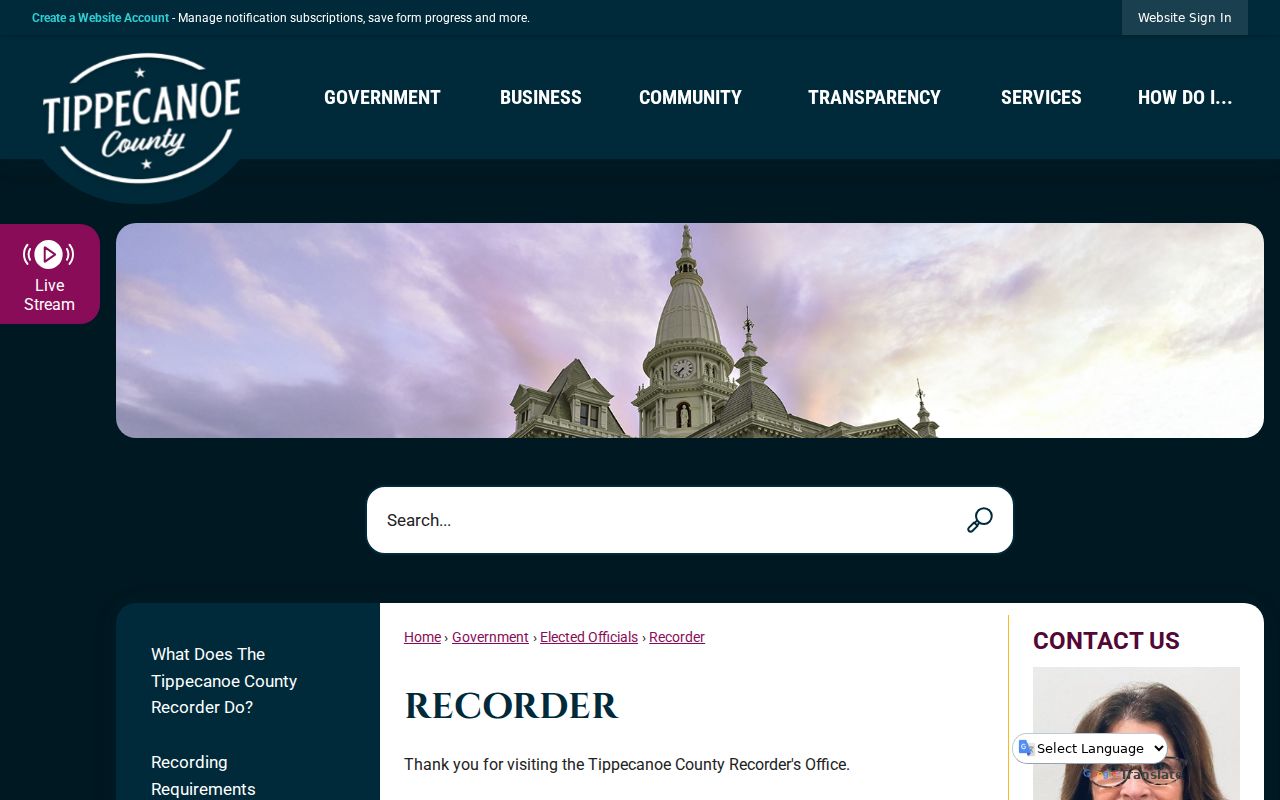Click the Tippecanoe County logo

(142, 118)
